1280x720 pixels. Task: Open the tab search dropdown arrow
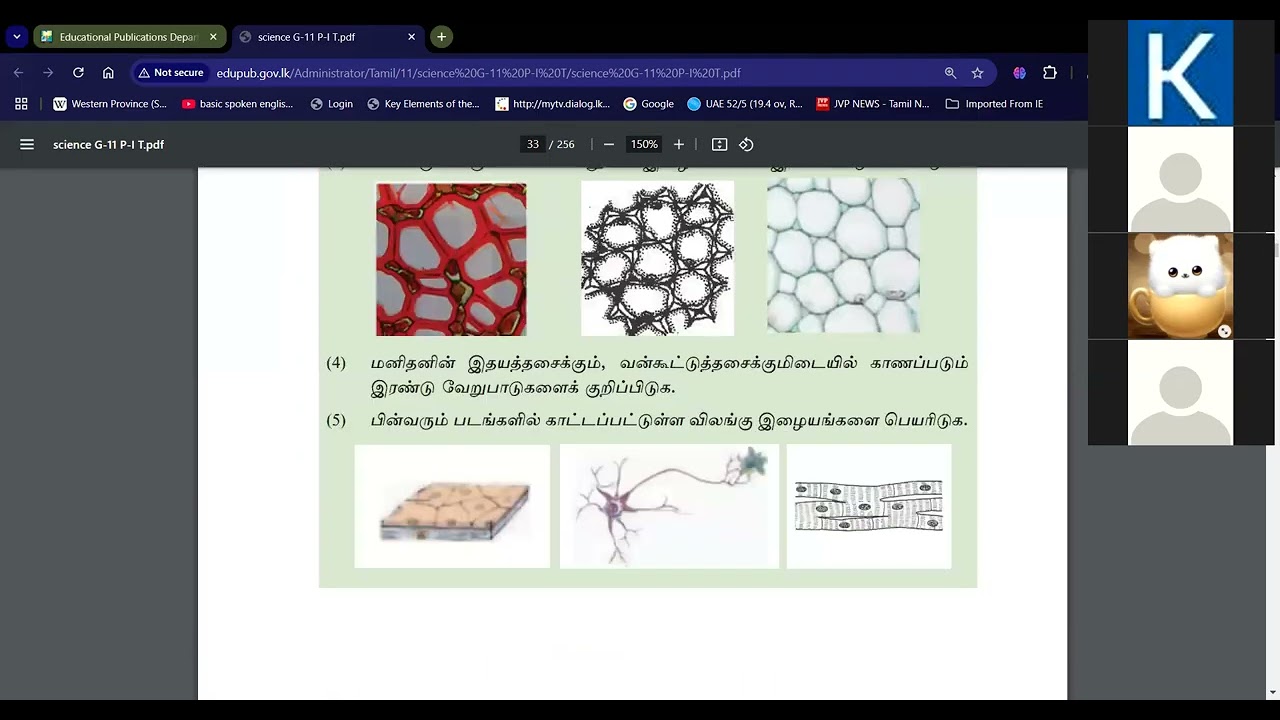point(16,37)
